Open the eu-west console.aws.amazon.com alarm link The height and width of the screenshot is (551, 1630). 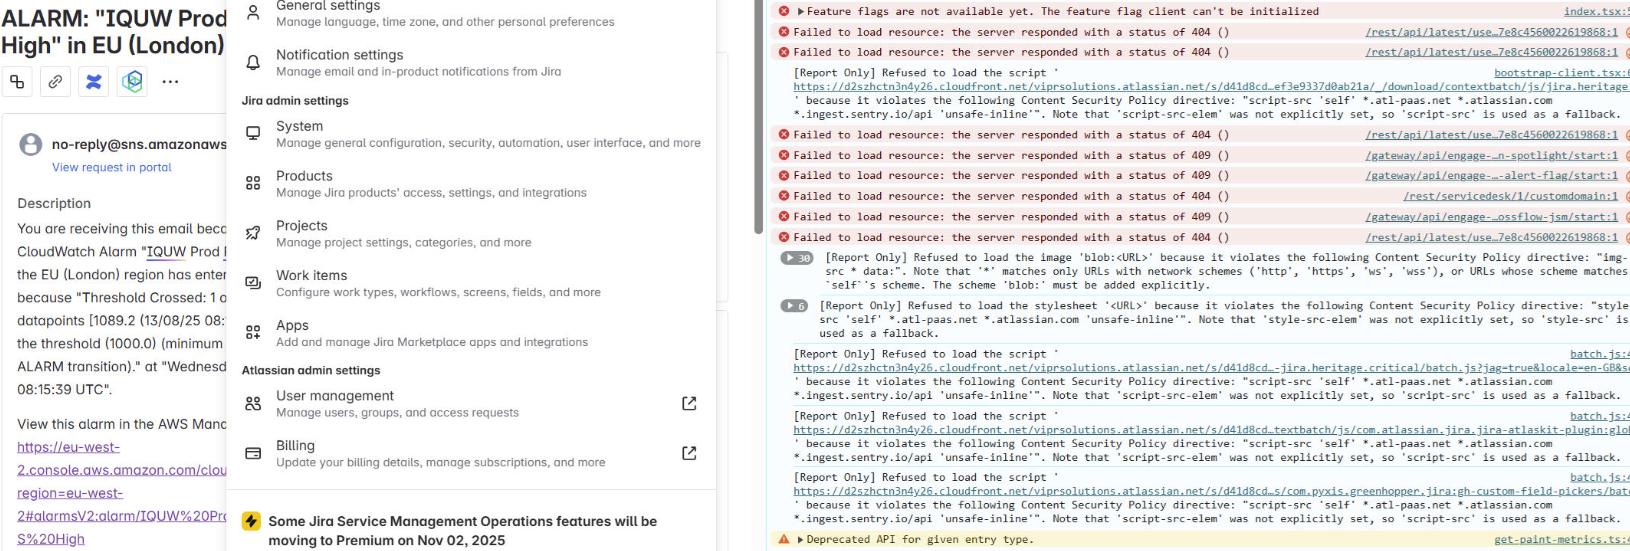tap(122, 493)
